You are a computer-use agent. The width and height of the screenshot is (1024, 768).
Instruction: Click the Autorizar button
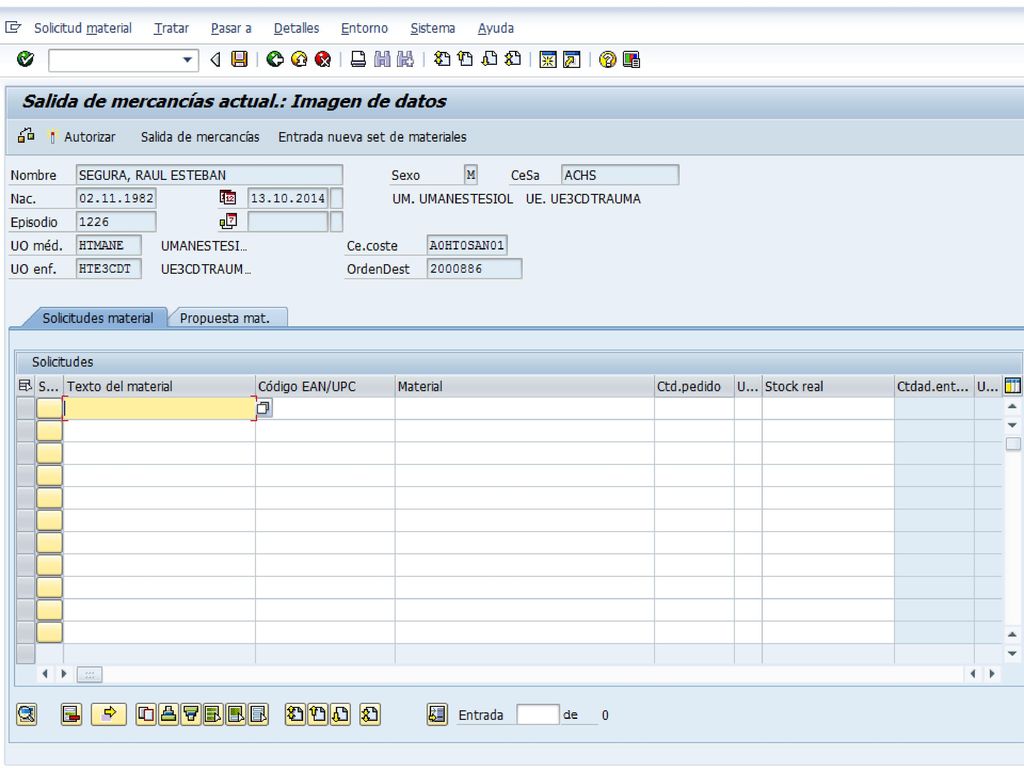84,136
